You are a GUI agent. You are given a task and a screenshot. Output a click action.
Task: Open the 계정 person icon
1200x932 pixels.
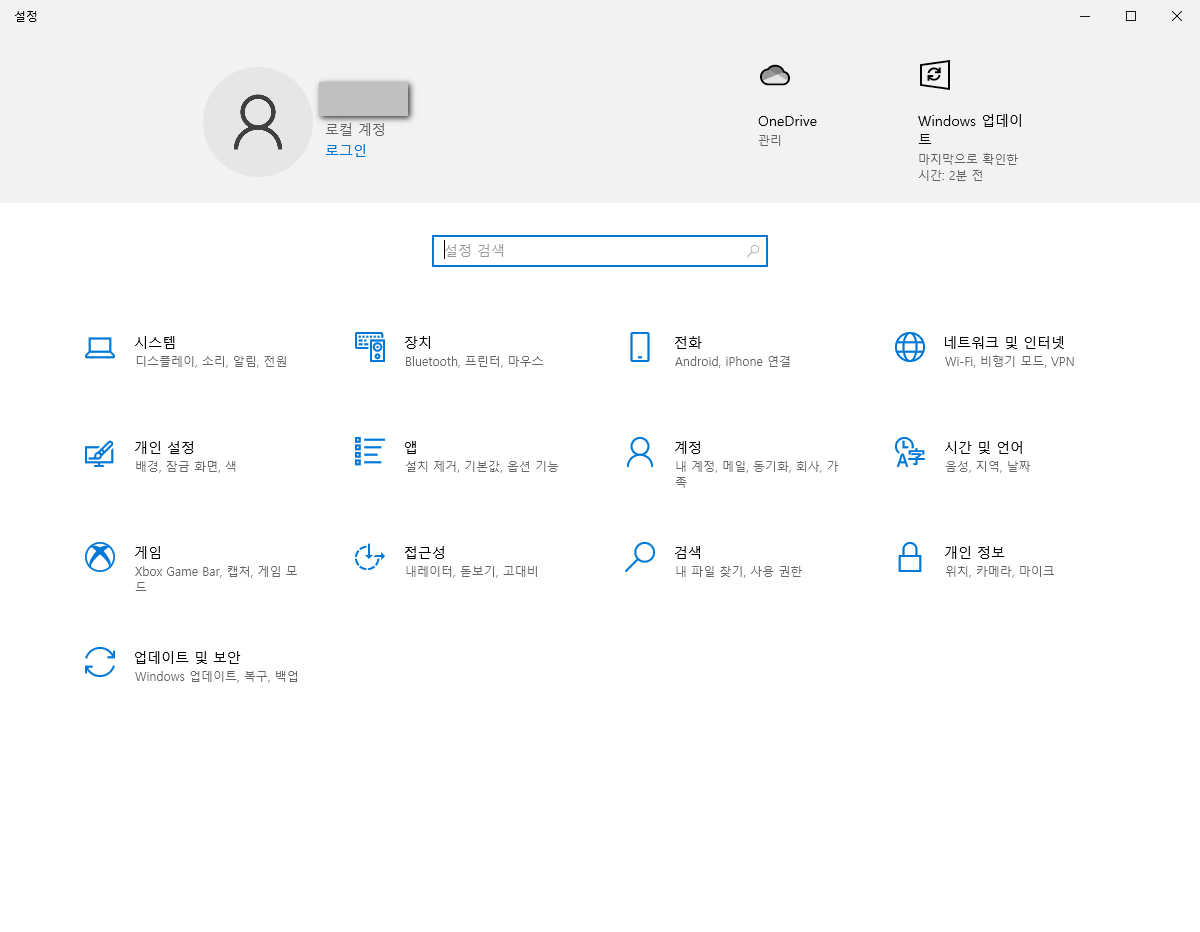pyautogui.click(x=640, y=452)
